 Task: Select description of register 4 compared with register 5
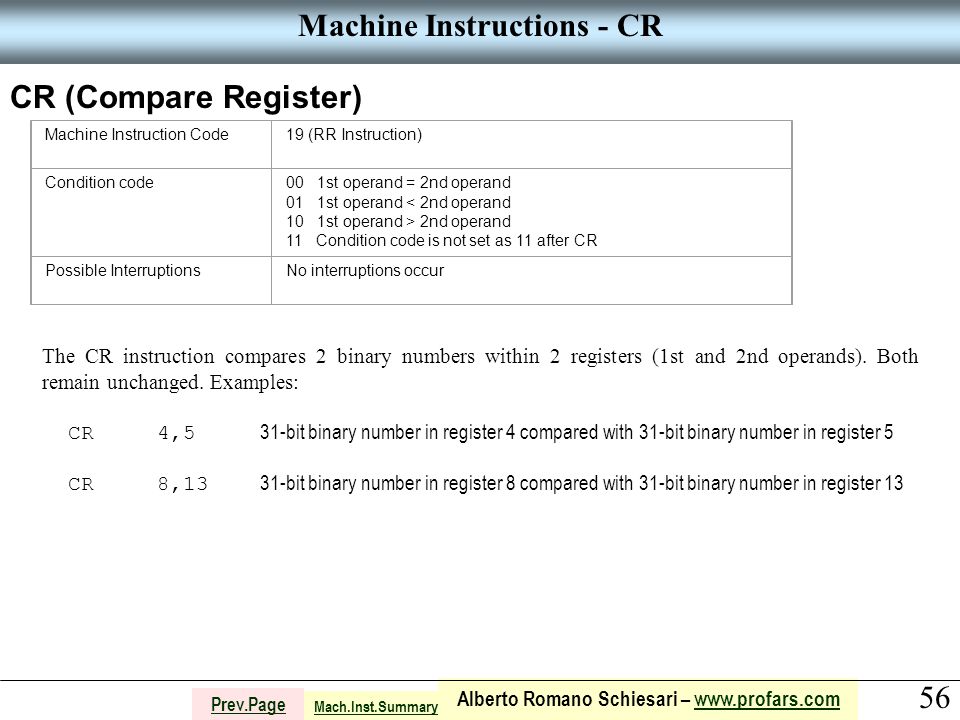(x=576, y=432)
